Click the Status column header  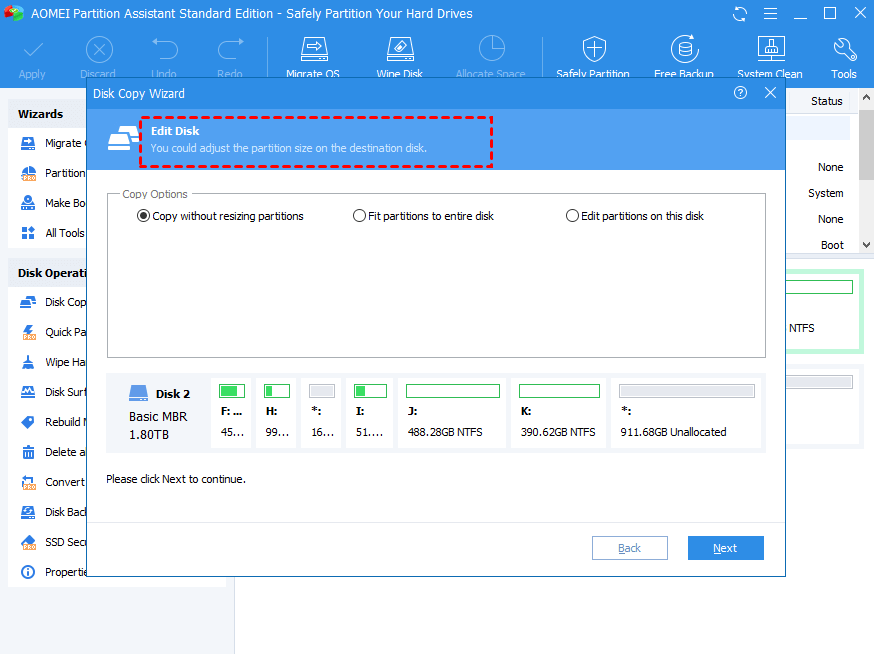tap(826, 101)
